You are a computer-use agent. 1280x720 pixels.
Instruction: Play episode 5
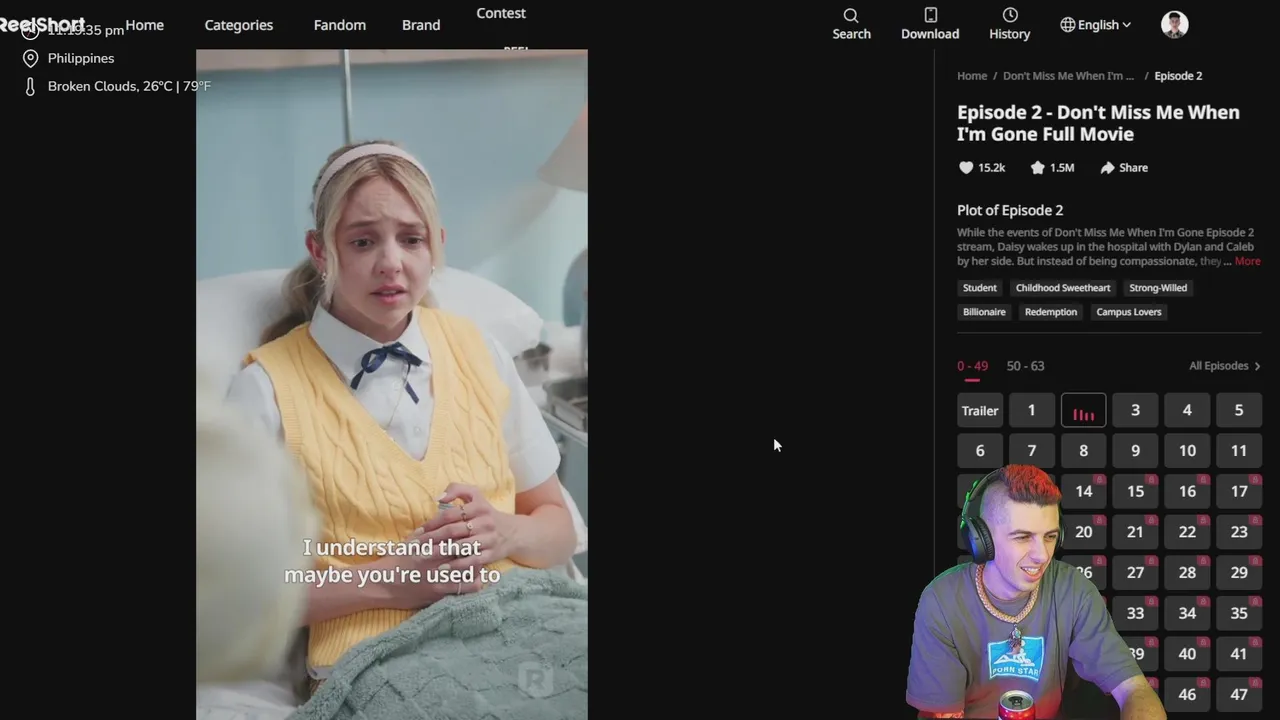click(x=1239, y=410)
